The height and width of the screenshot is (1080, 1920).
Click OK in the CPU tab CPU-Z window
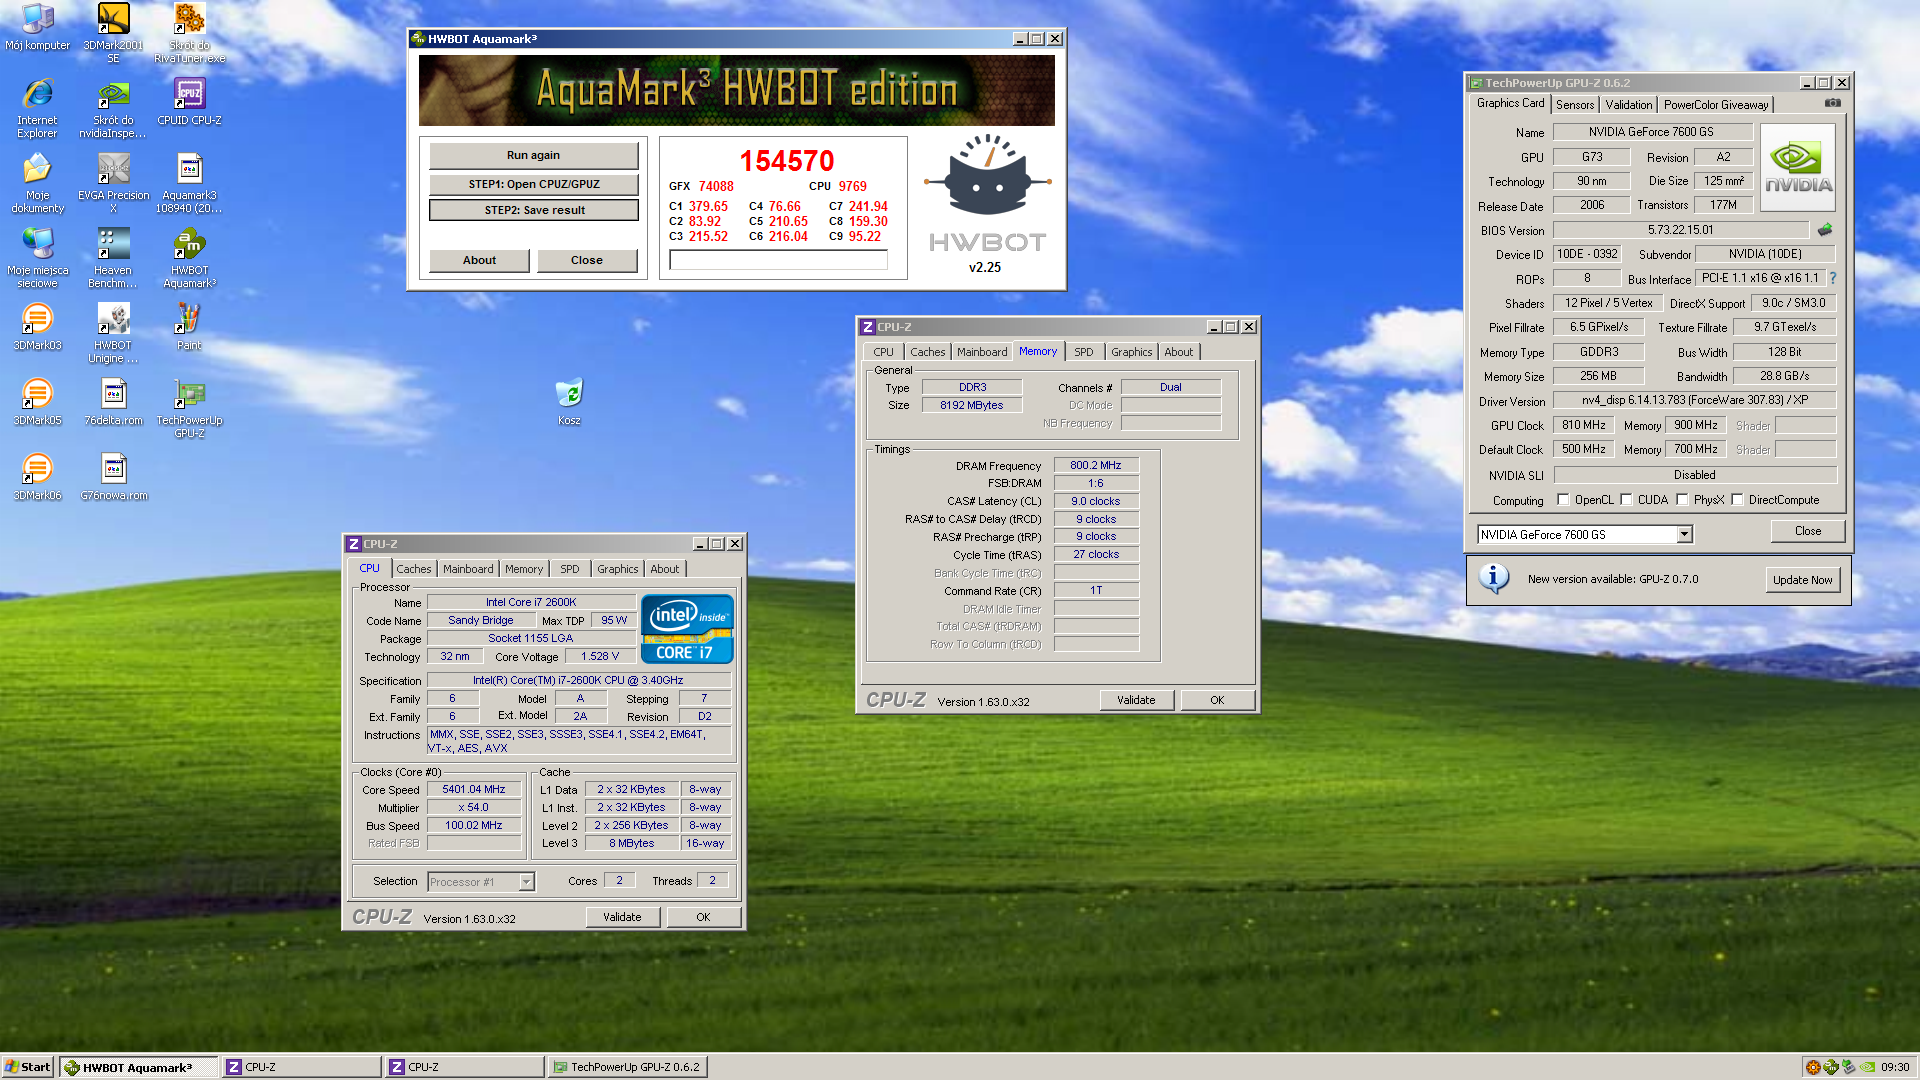[x=703, y=917]
